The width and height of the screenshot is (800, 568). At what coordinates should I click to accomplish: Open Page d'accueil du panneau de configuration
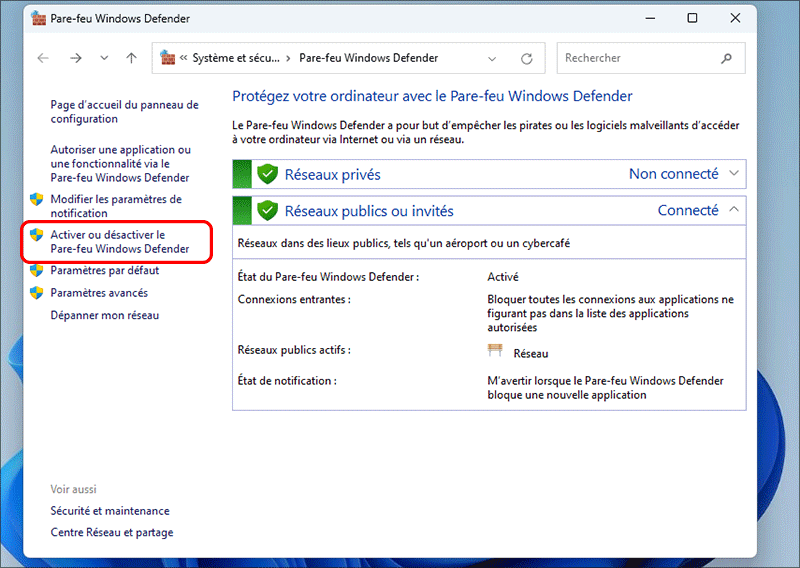pyautogui.click(x=124, y=112)
